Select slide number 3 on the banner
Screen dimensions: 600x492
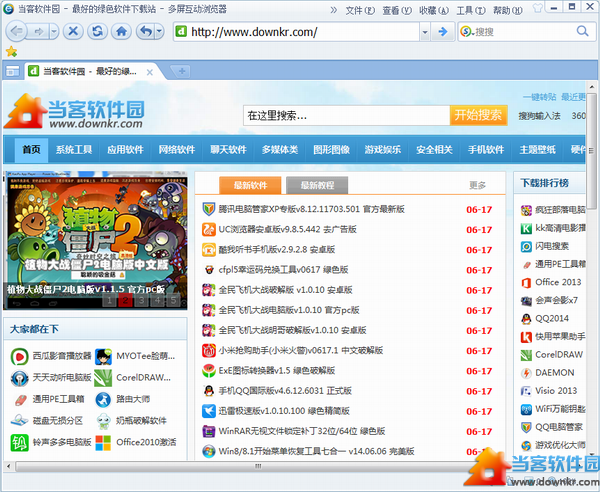tap(142, 301)
